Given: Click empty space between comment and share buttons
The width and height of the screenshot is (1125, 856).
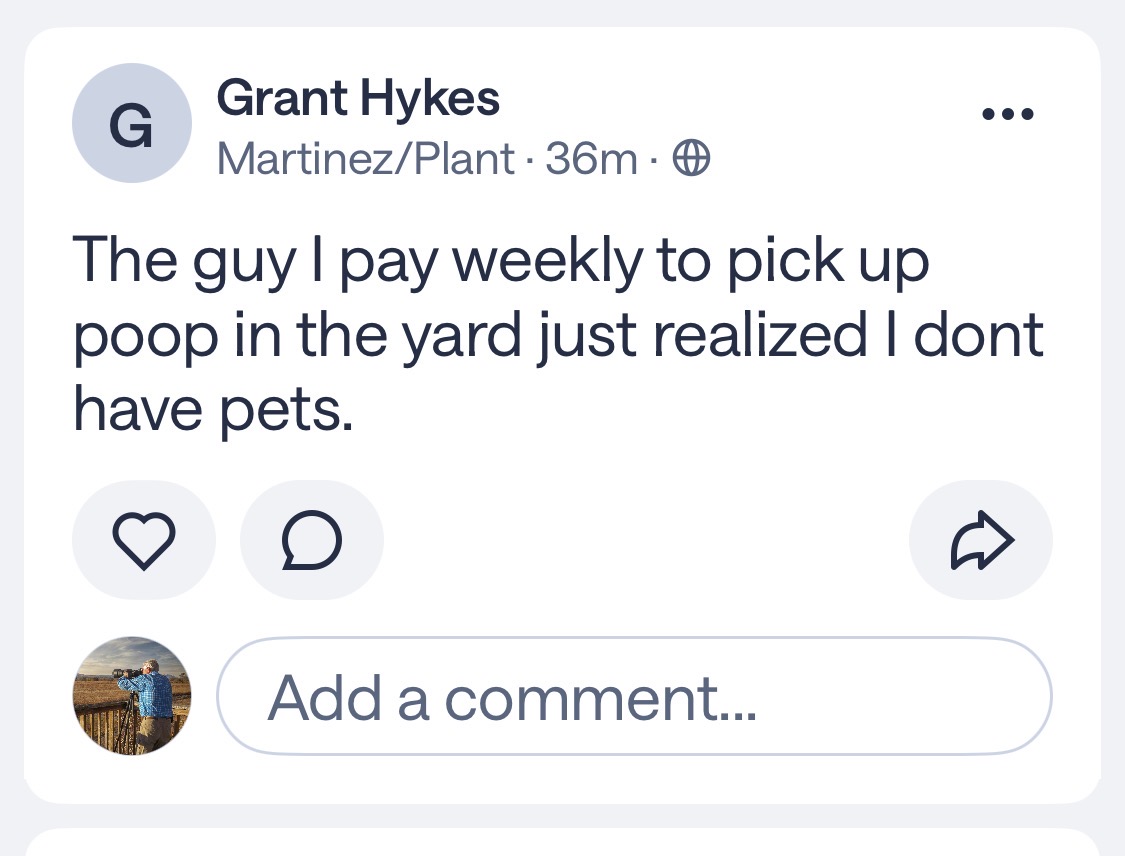Looking at the screenshot, I should [x=645, y=540].
